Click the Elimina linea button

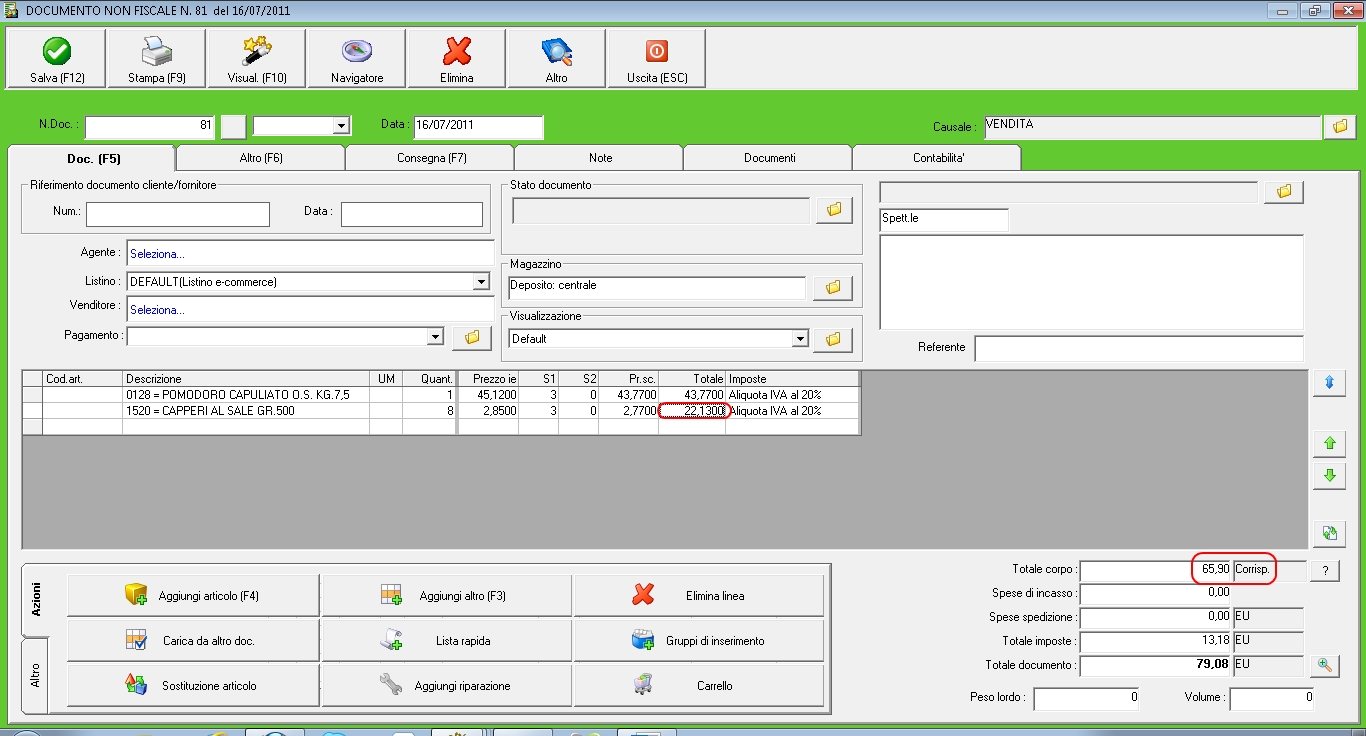coord(699,596)
